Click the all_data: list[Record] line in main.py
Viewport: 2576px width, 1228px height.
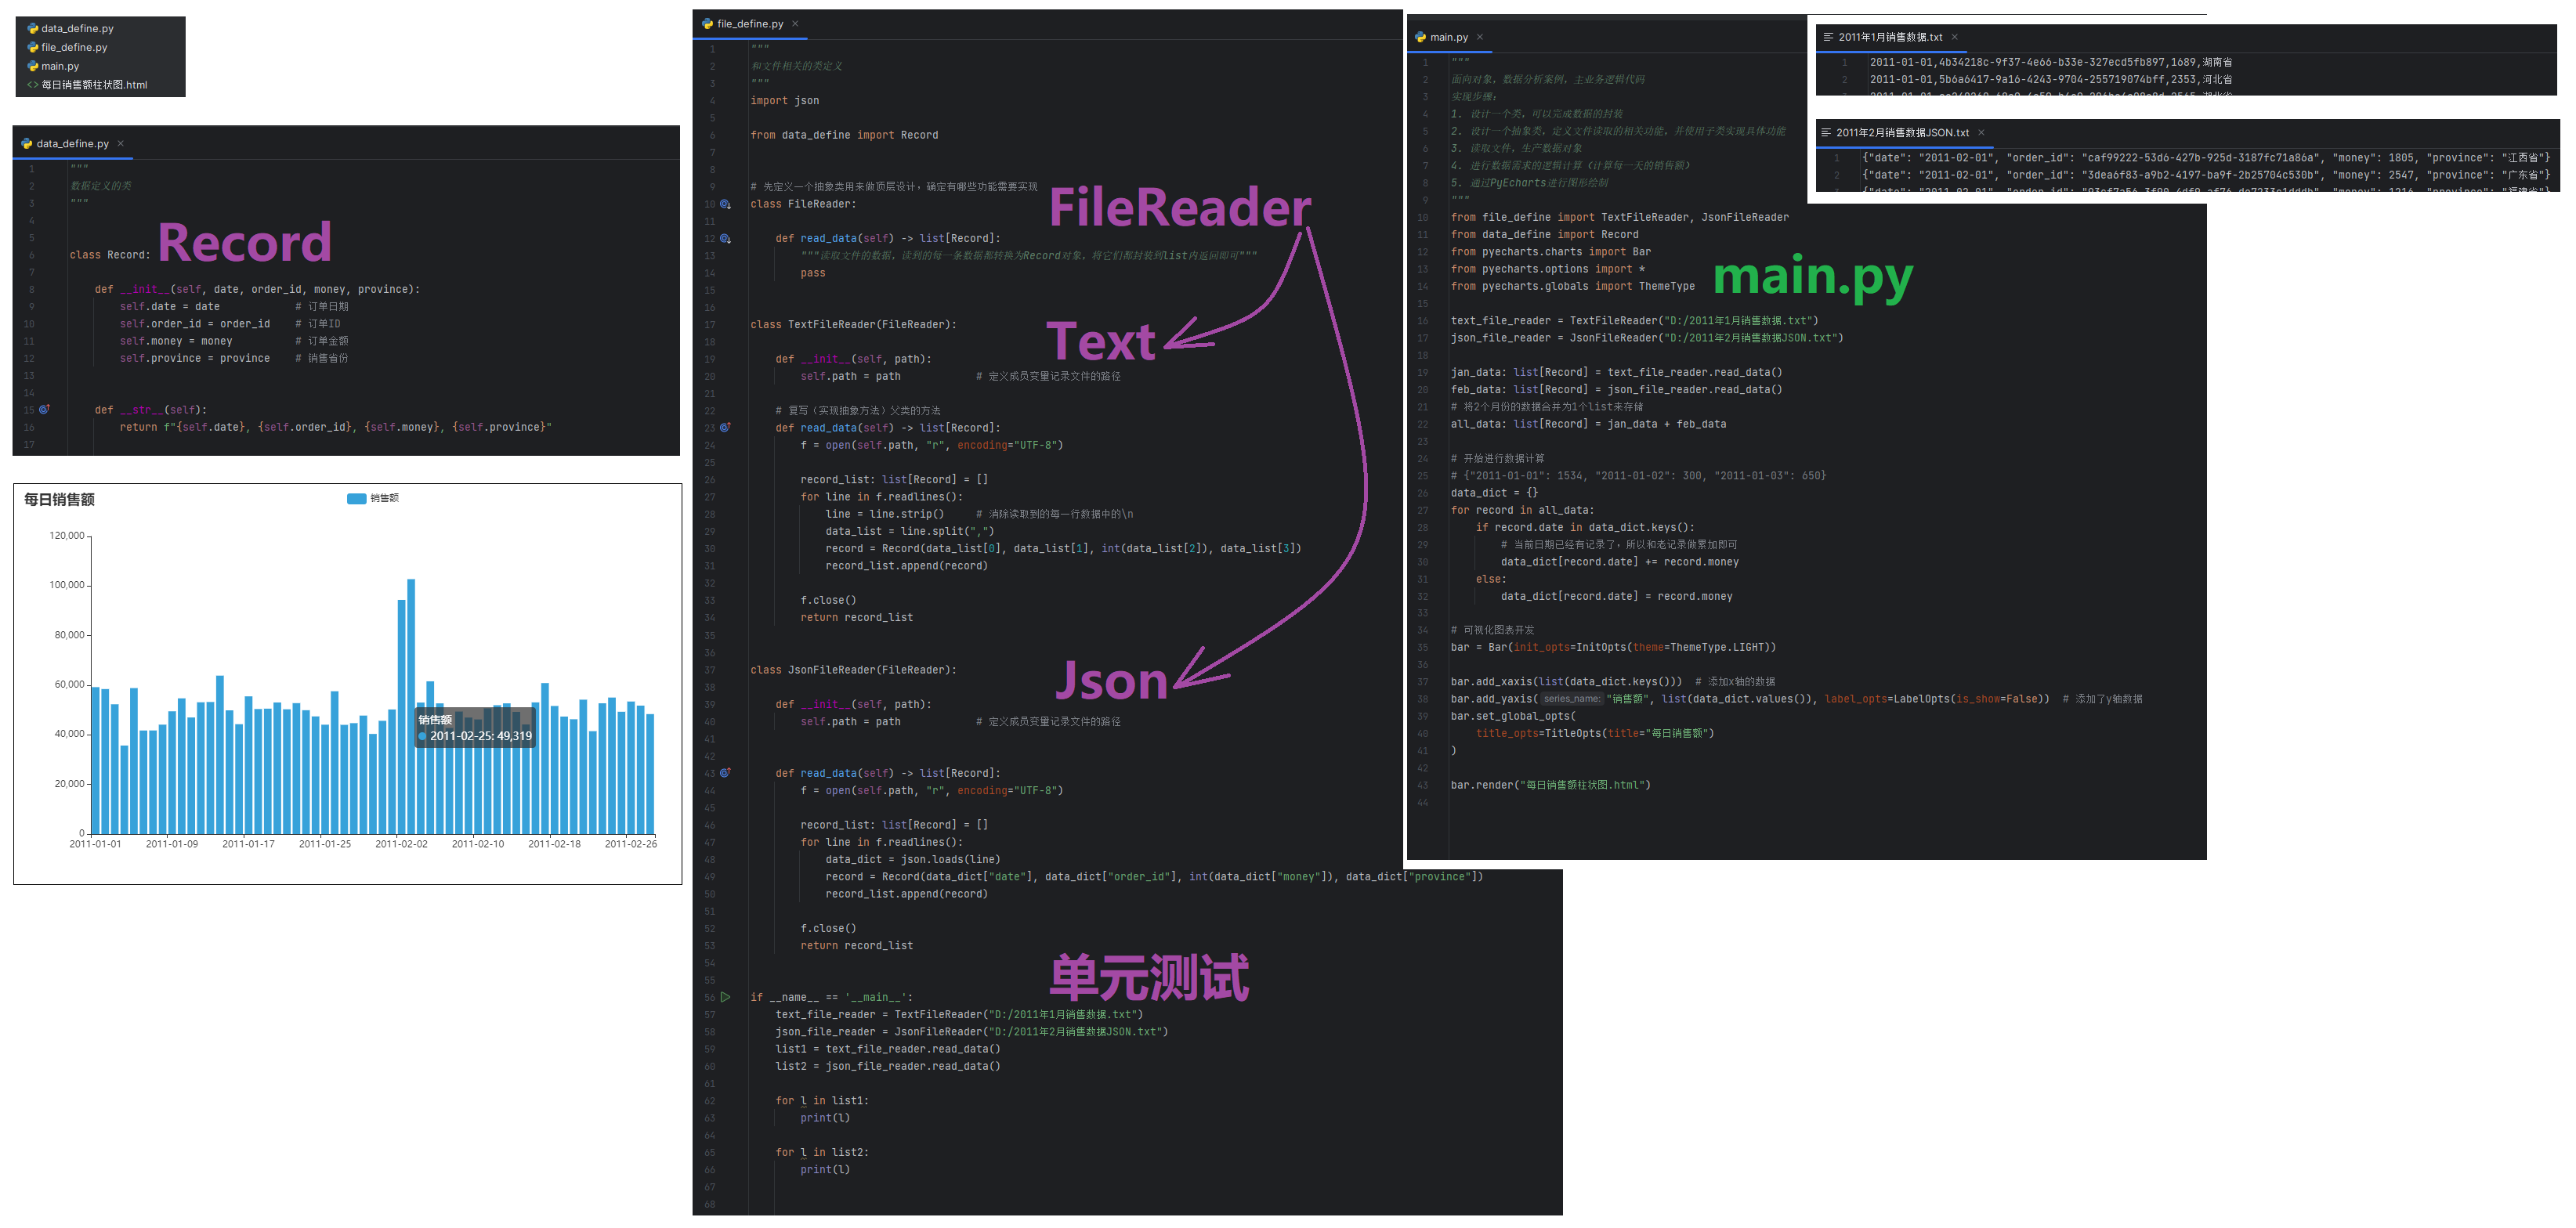1588,424
